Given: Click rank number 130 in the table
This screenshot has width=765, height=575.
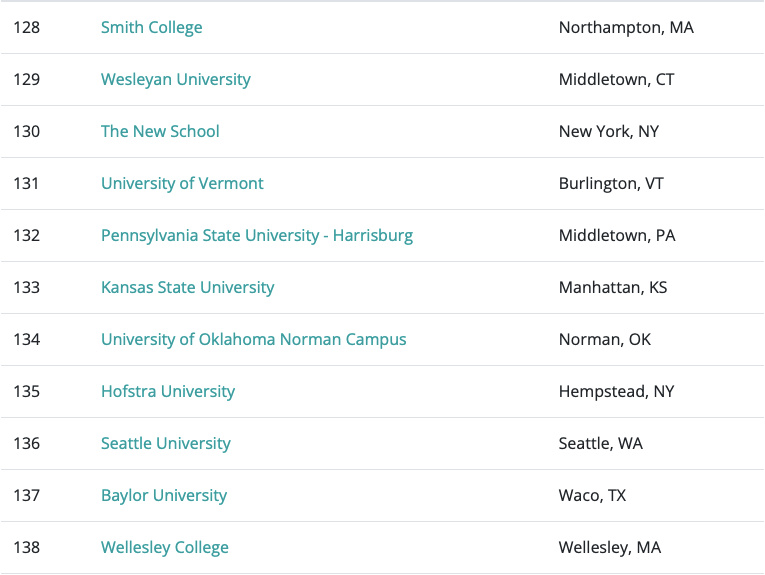Looking at the screenshot, I should [27, 132].
